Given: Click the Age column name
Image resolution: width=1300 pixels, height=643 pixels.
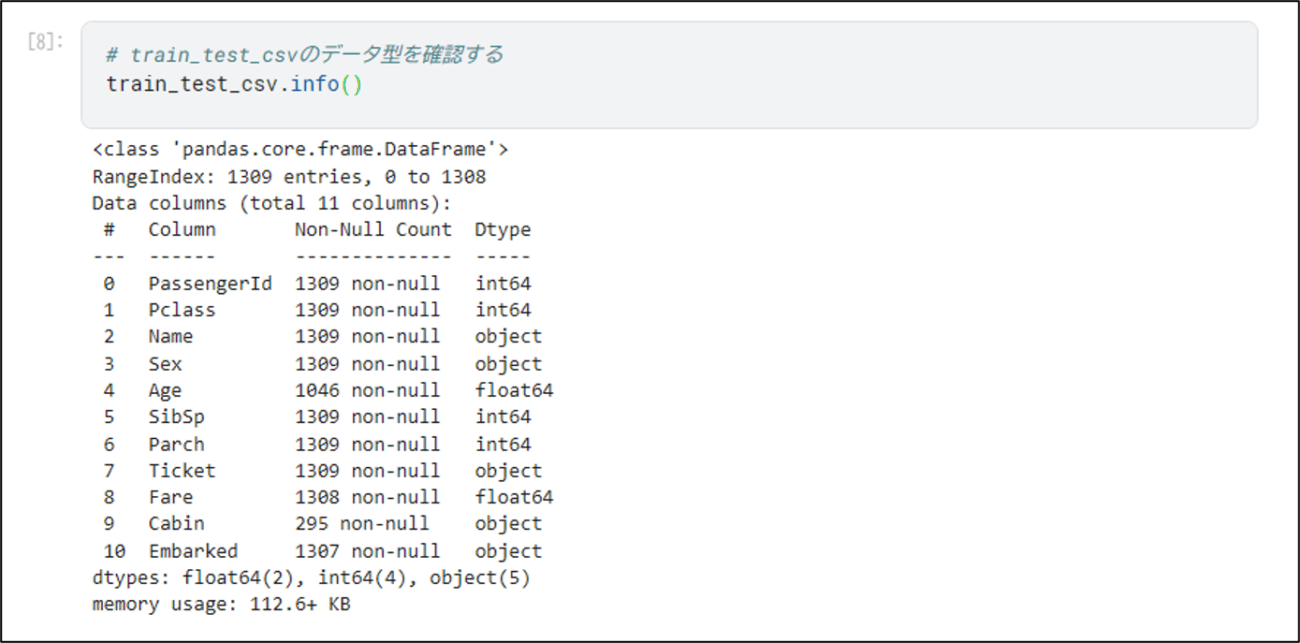Looking at the screenshot, I should 166,391.
